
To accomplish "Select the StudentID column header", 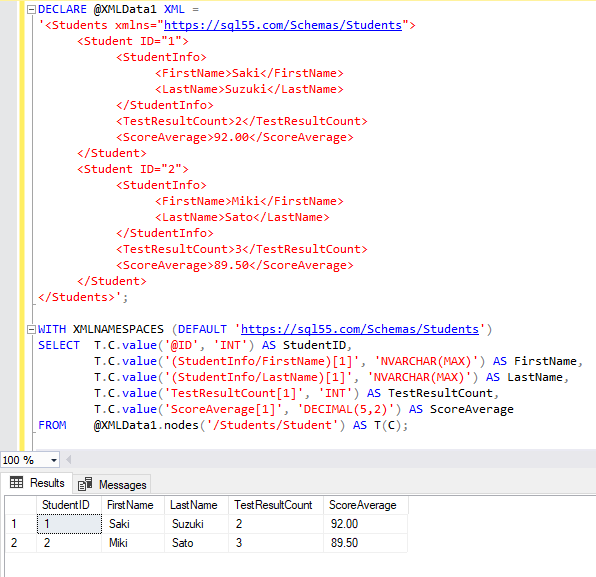I will (x=69, y=505).
